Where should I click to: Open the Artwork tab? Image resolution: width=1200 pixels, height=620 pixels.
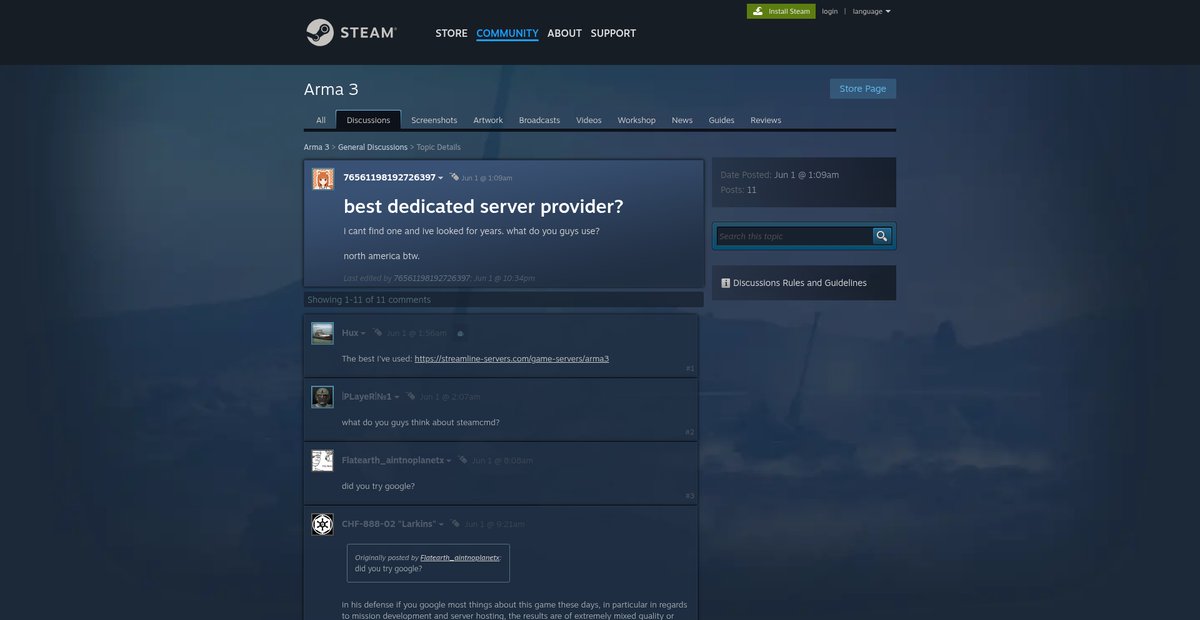tap(488, 120)
